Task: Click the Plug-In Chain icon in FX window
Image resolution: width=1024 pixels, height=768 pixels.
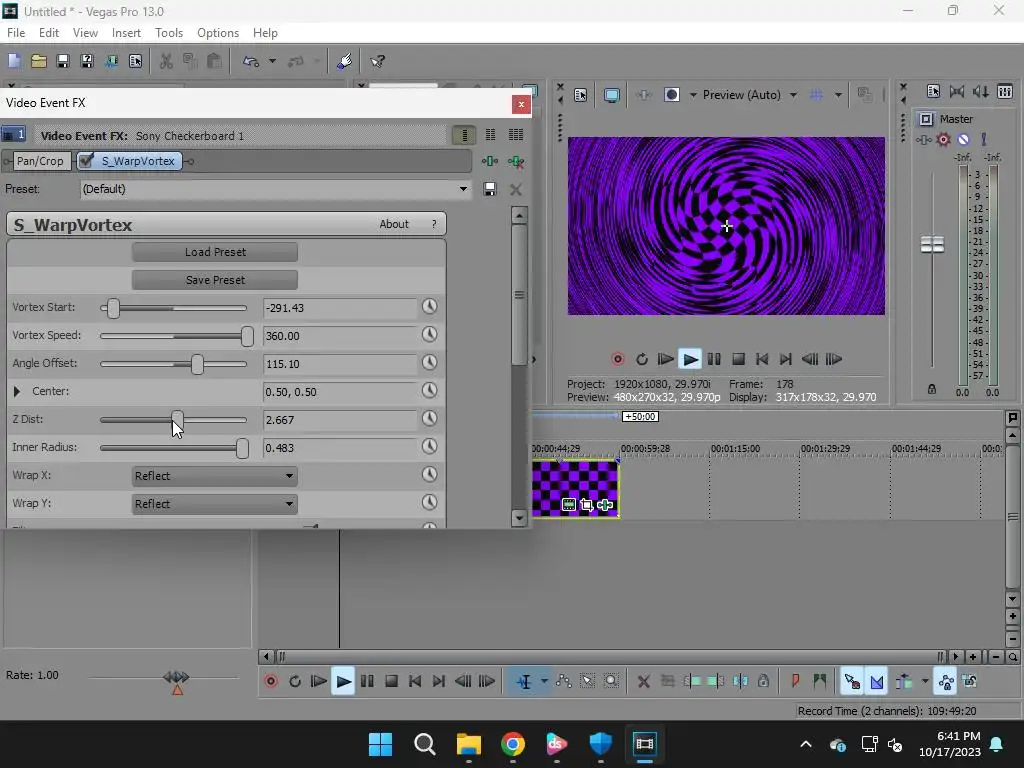Action: pos(490,161)
